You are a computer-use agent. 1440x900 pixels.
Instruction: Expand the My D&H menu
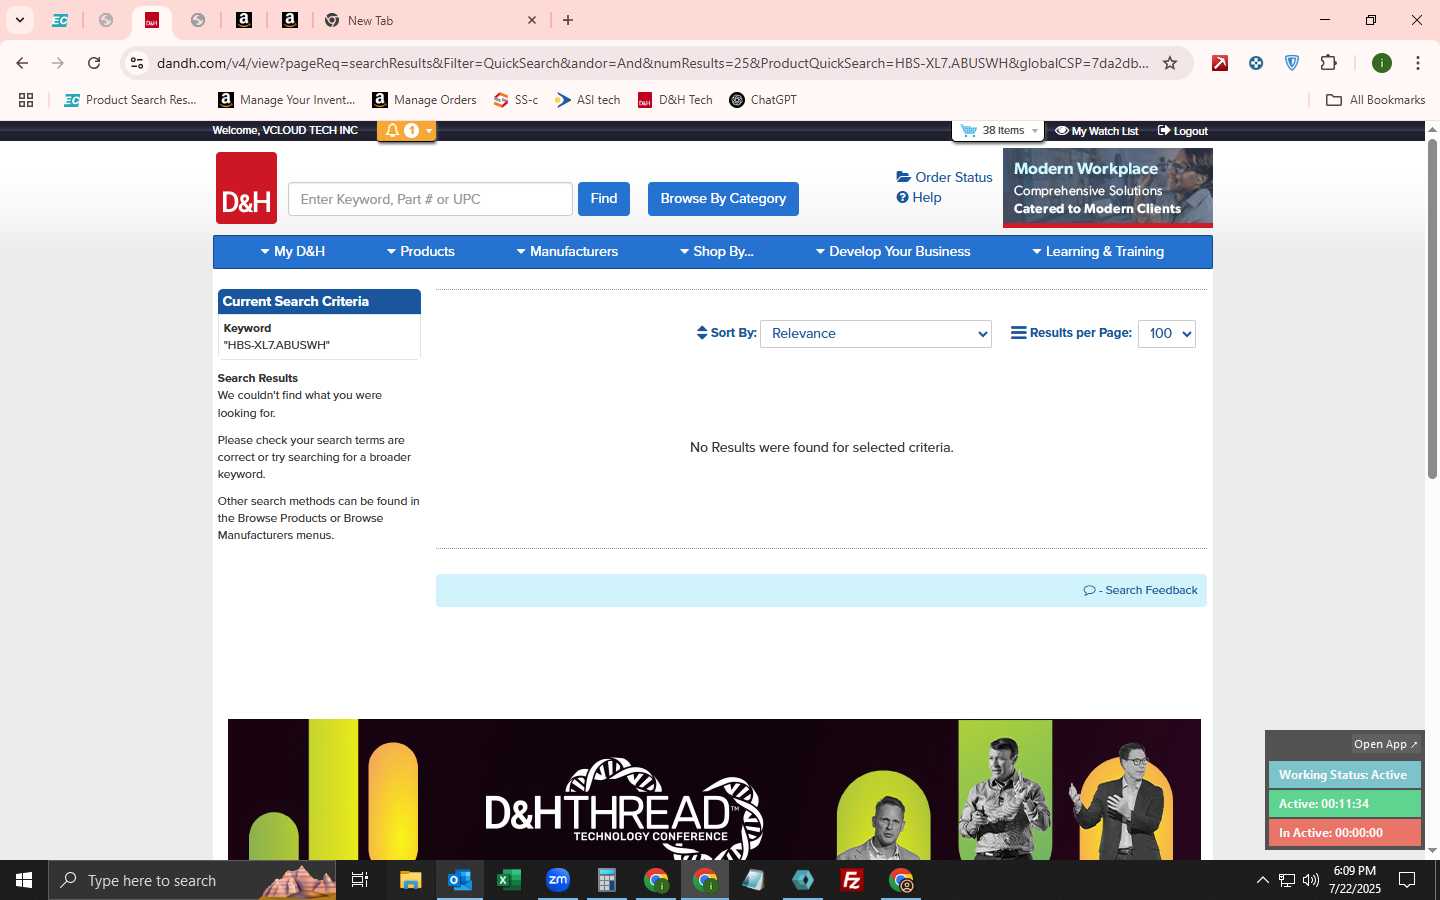[292, 252]
